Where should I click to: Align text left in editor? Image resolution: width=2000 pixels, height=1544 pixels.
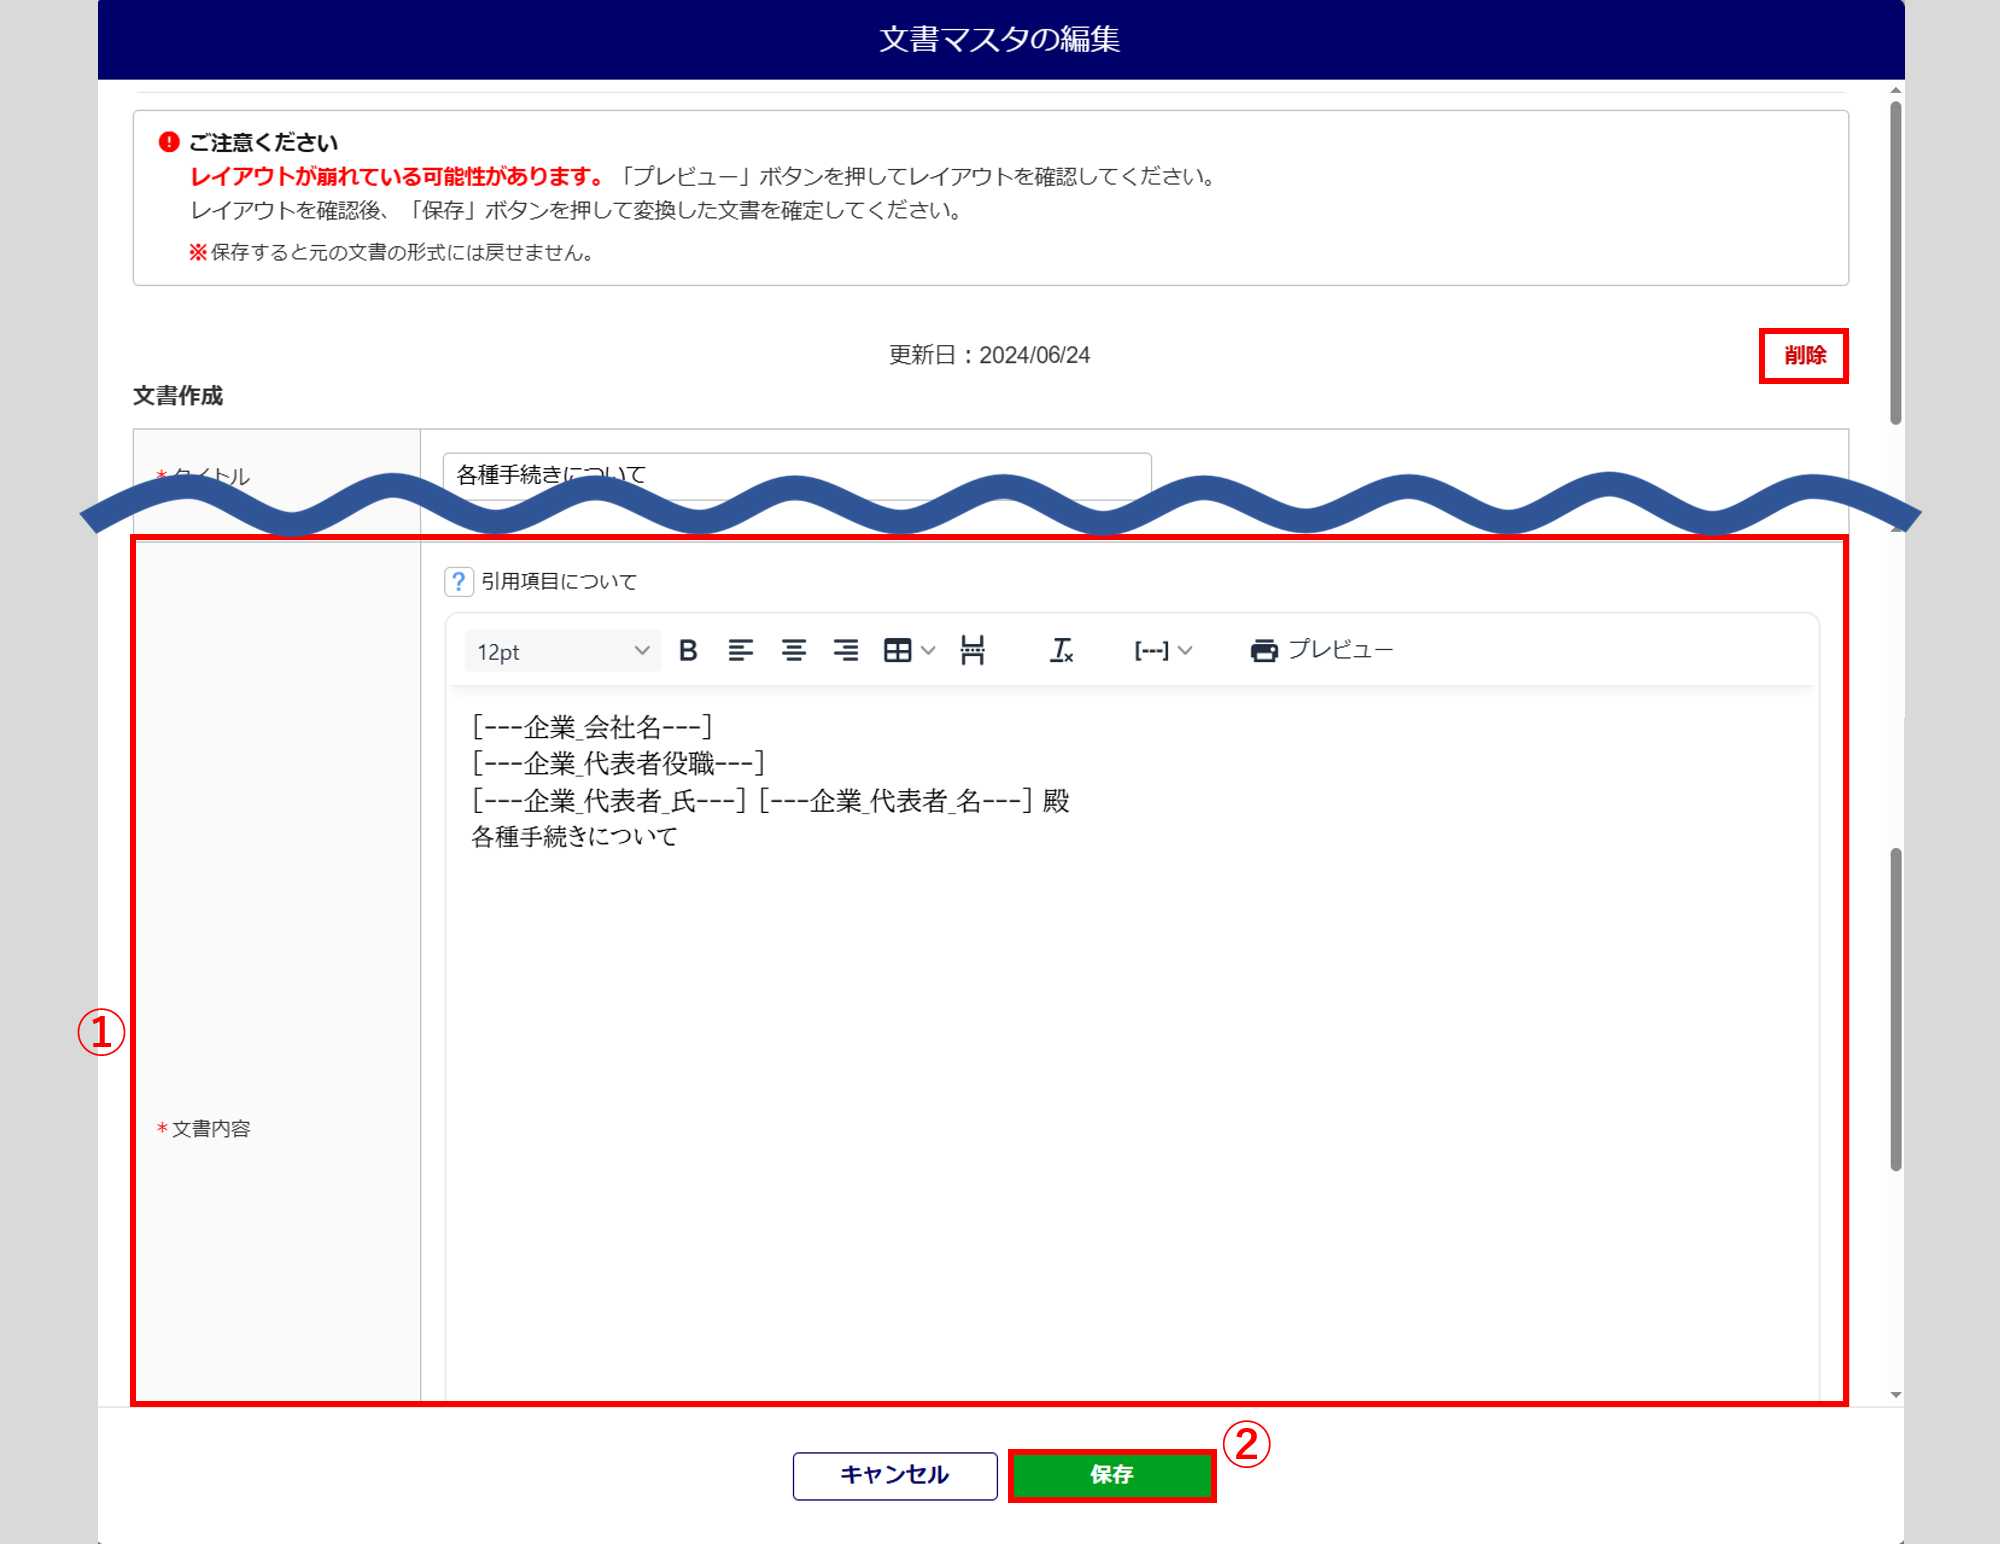tap(740, 651)
